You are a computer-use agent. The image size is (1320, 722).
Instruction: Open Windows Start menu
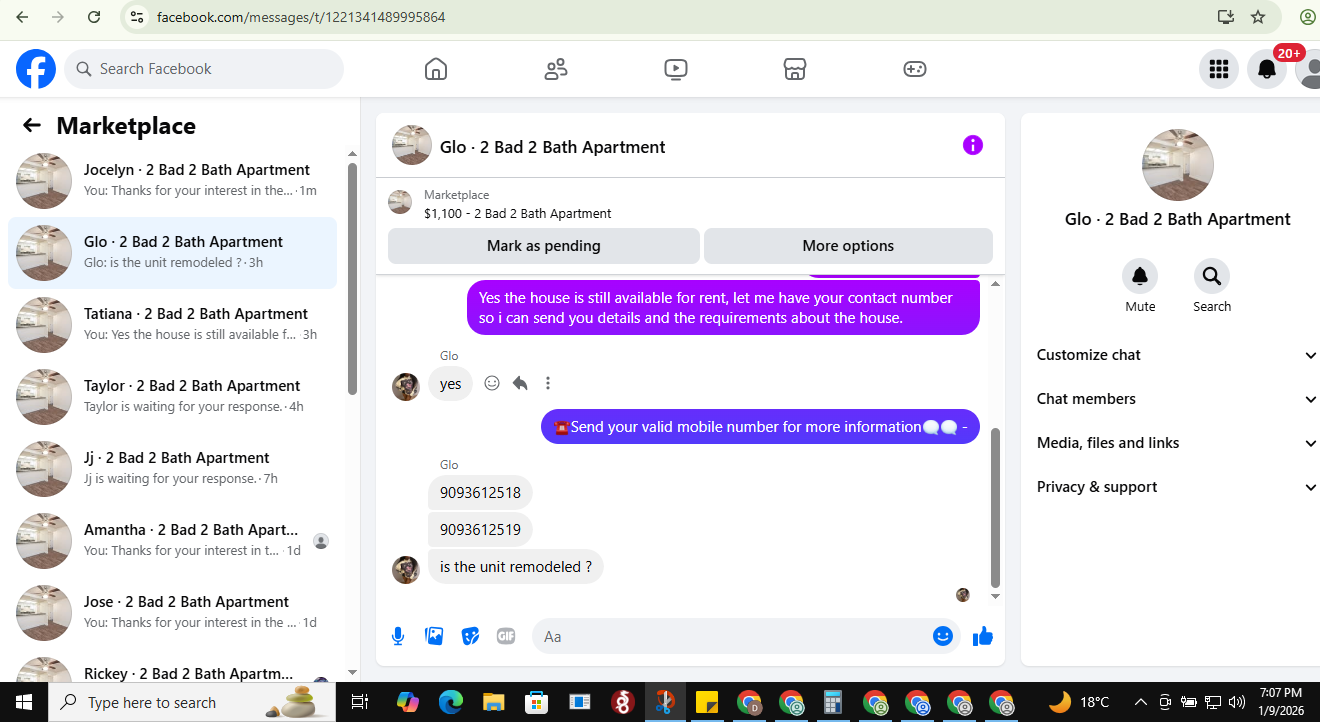tap(23, 702)
